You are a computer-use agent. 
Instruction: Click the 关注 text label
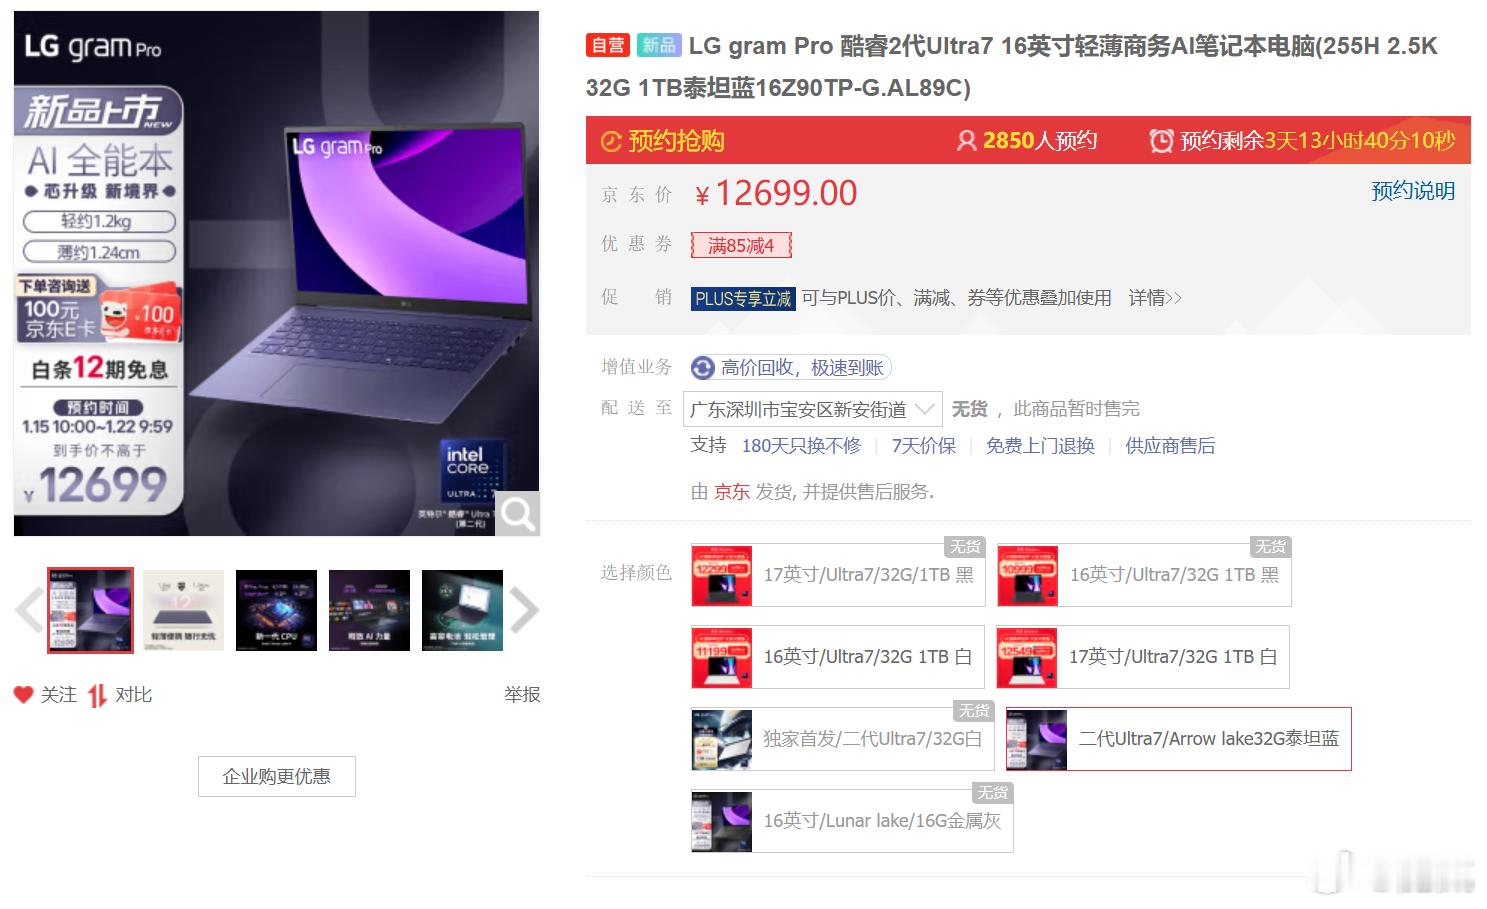click(x=58, y=694)
